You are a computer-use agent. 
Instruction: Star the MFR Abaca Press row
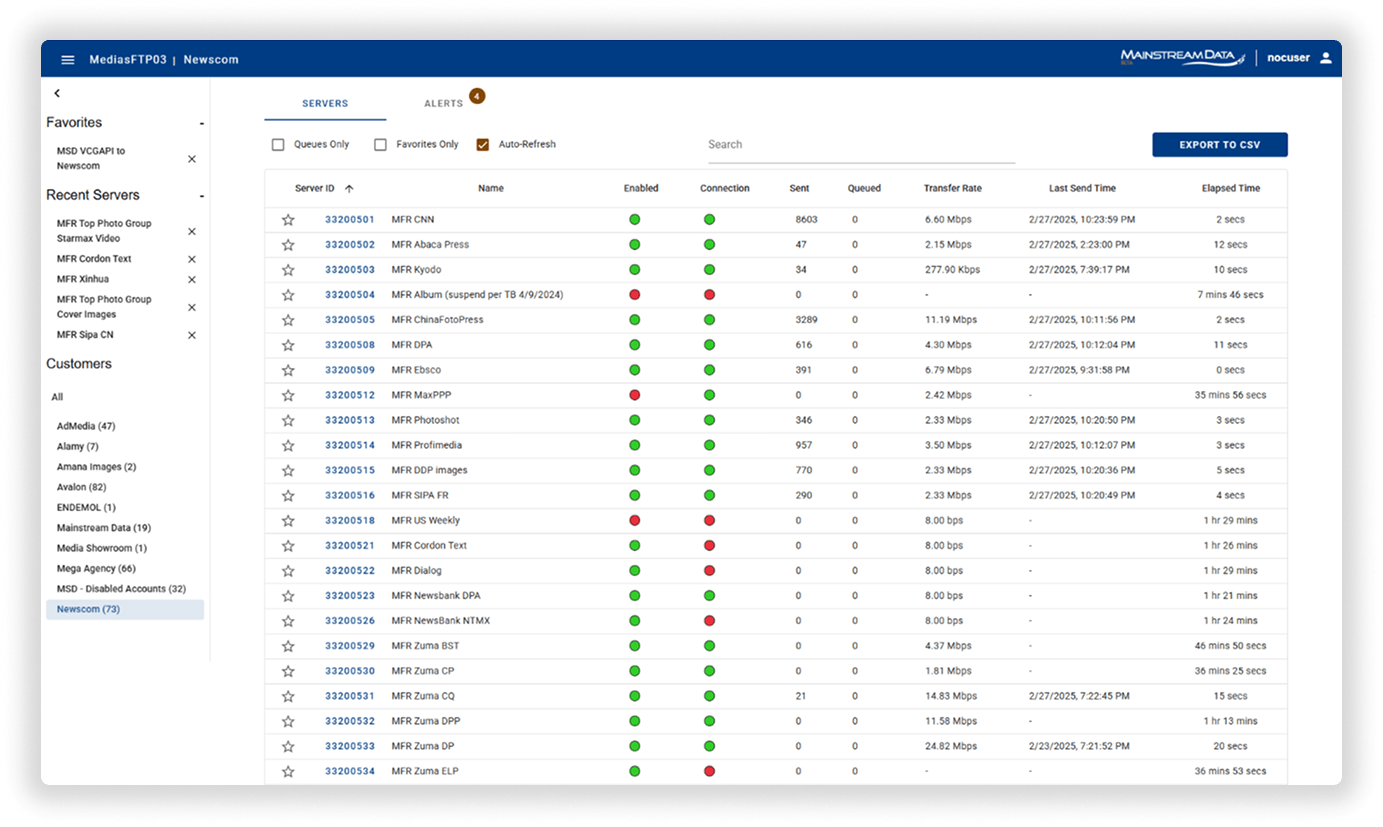click(288, 245)
